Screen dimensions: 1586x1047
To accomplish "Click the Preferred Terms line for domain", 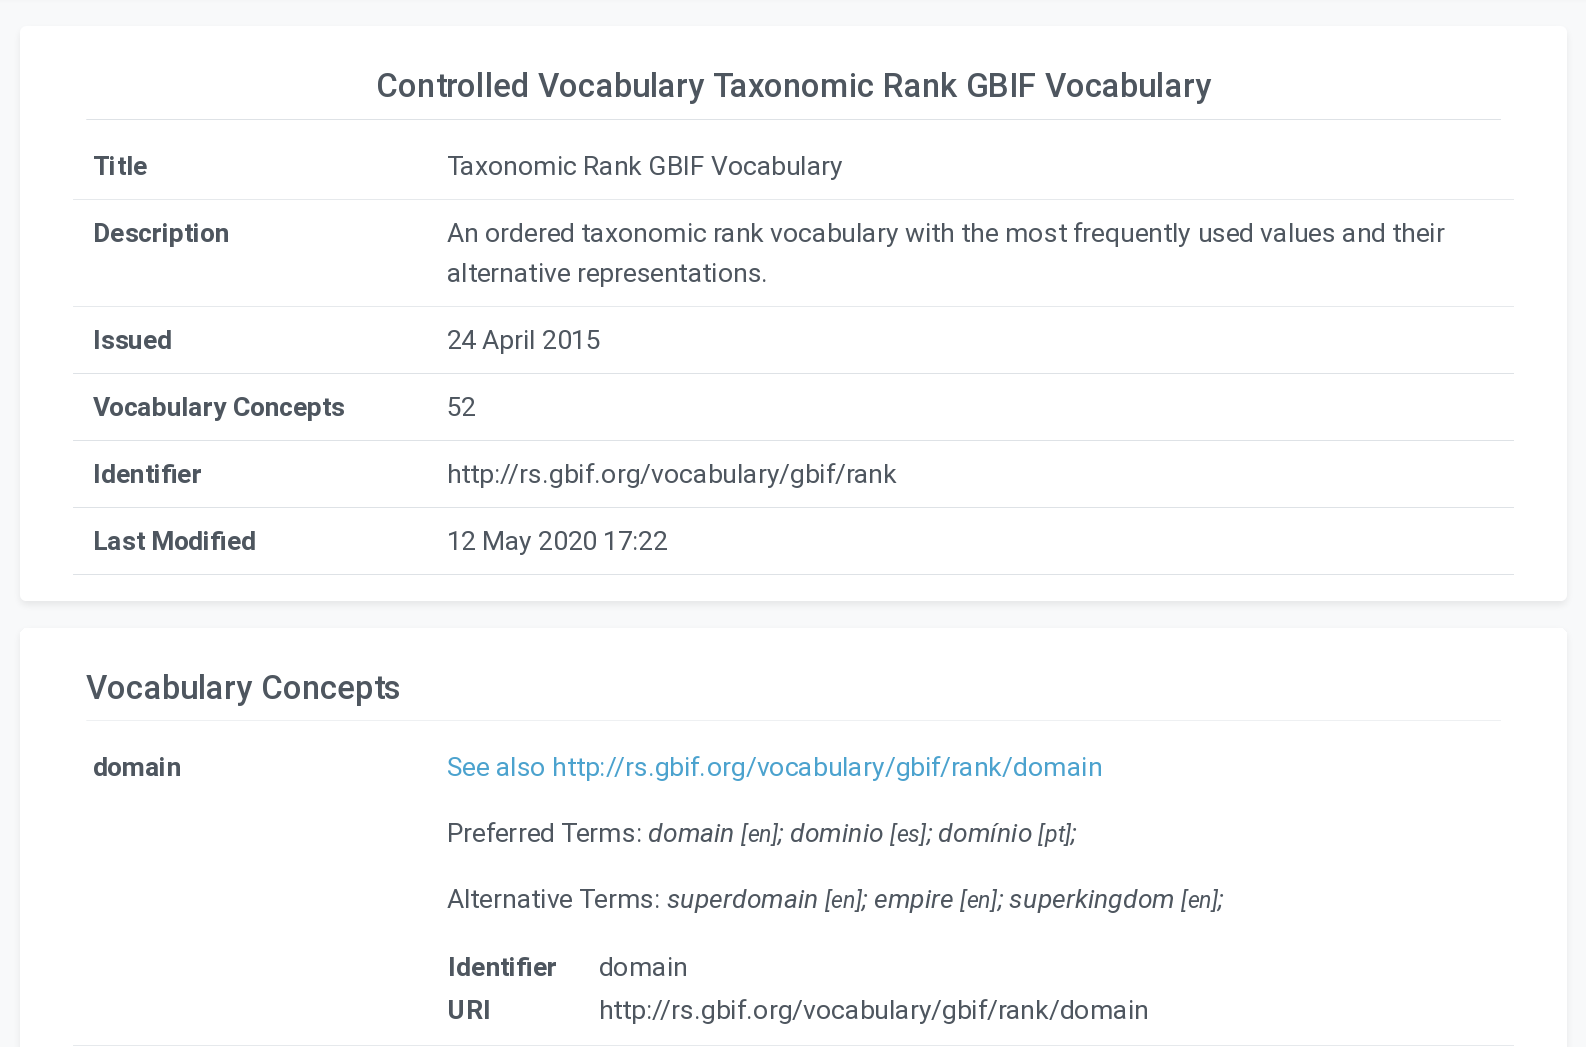I will pos(761,833).
